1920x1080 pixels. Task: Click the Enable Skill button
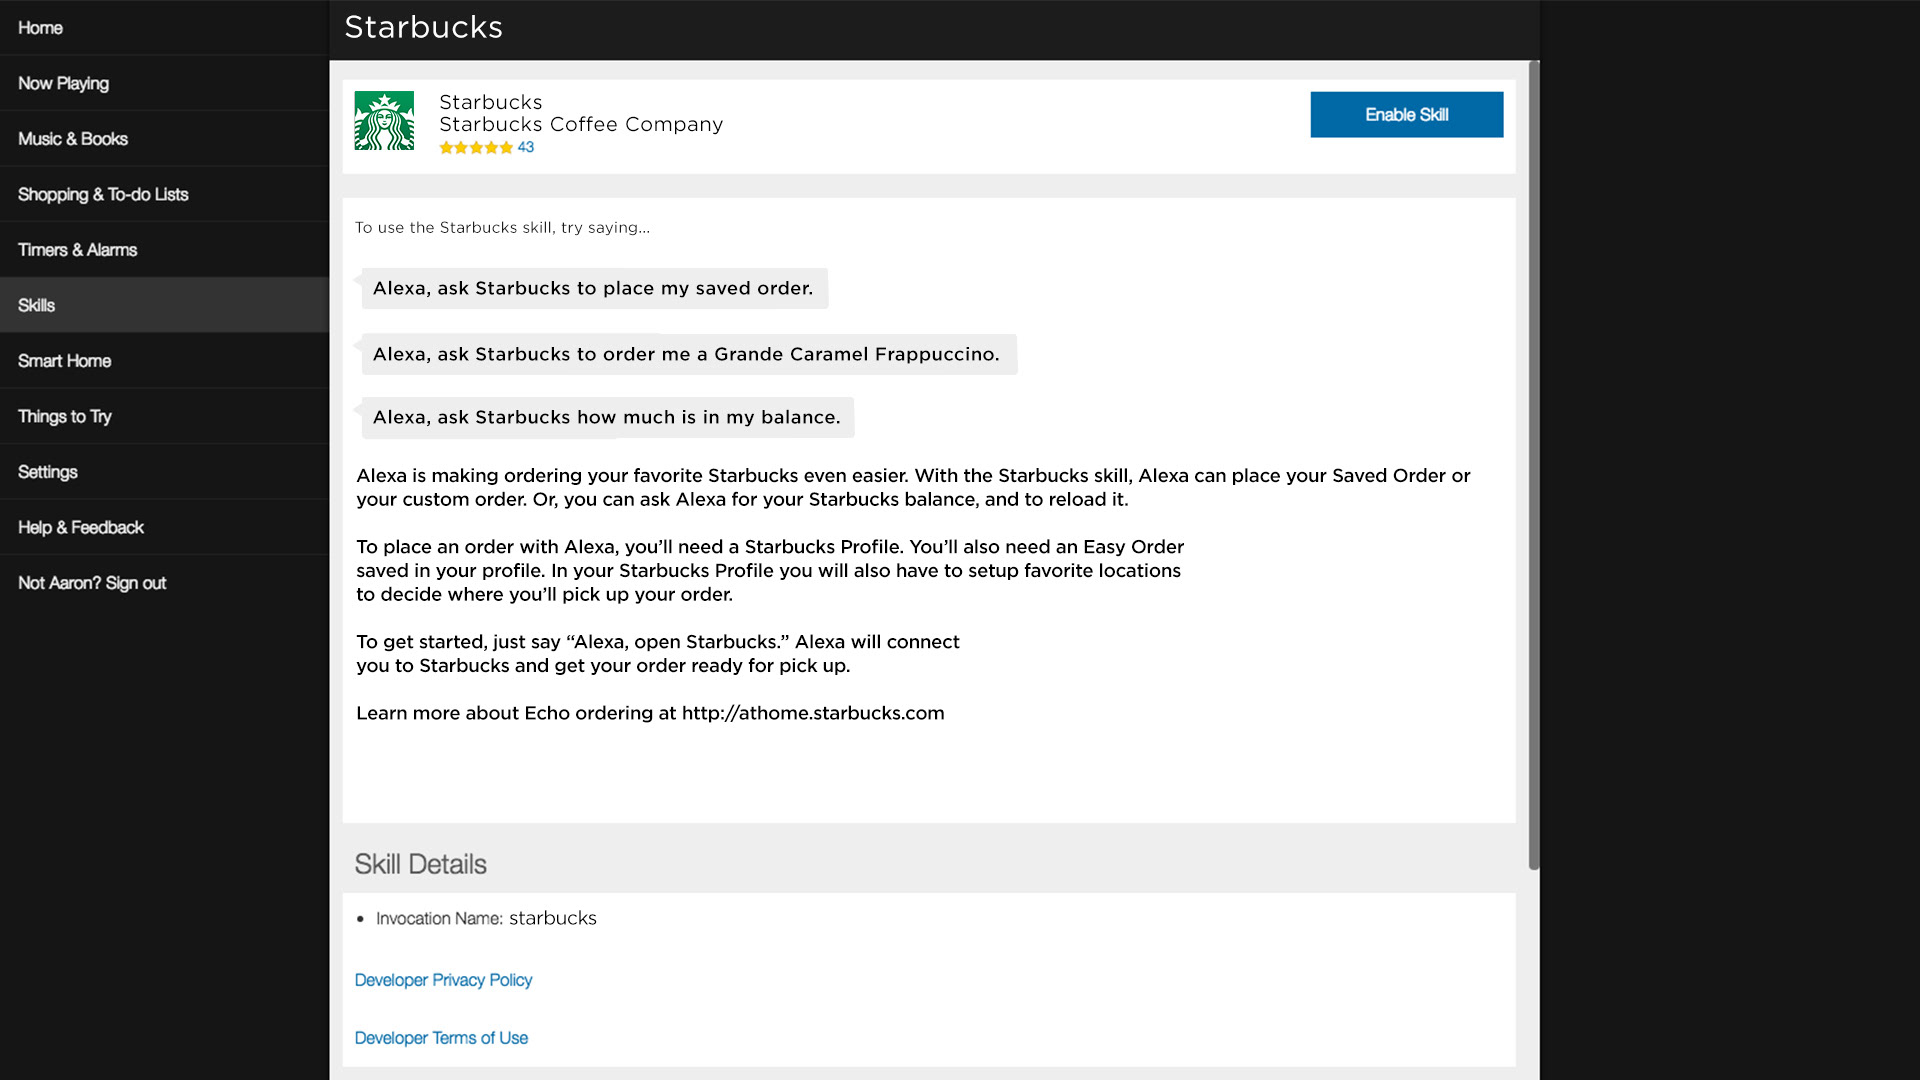coord(1406,115)
